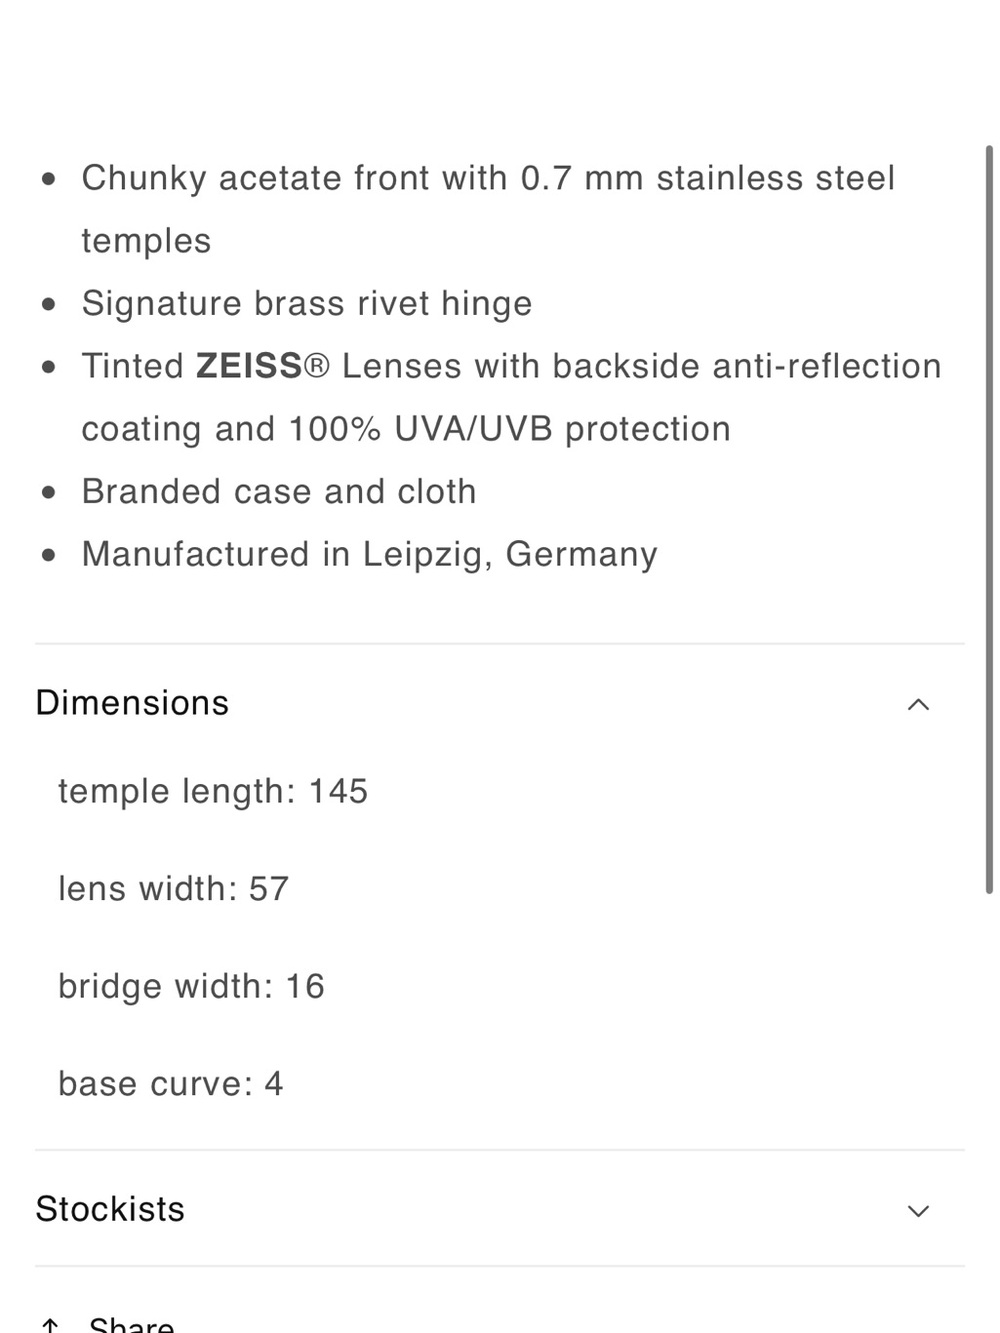Click the lens width: 57 line
The image size is (1000, 1333).
tap(174, 889)
